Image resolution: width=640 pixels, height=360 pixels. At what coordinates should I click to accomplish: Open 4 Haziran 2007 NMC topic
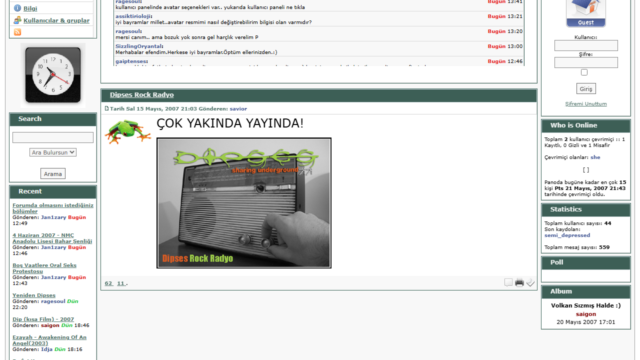(52, 238)
